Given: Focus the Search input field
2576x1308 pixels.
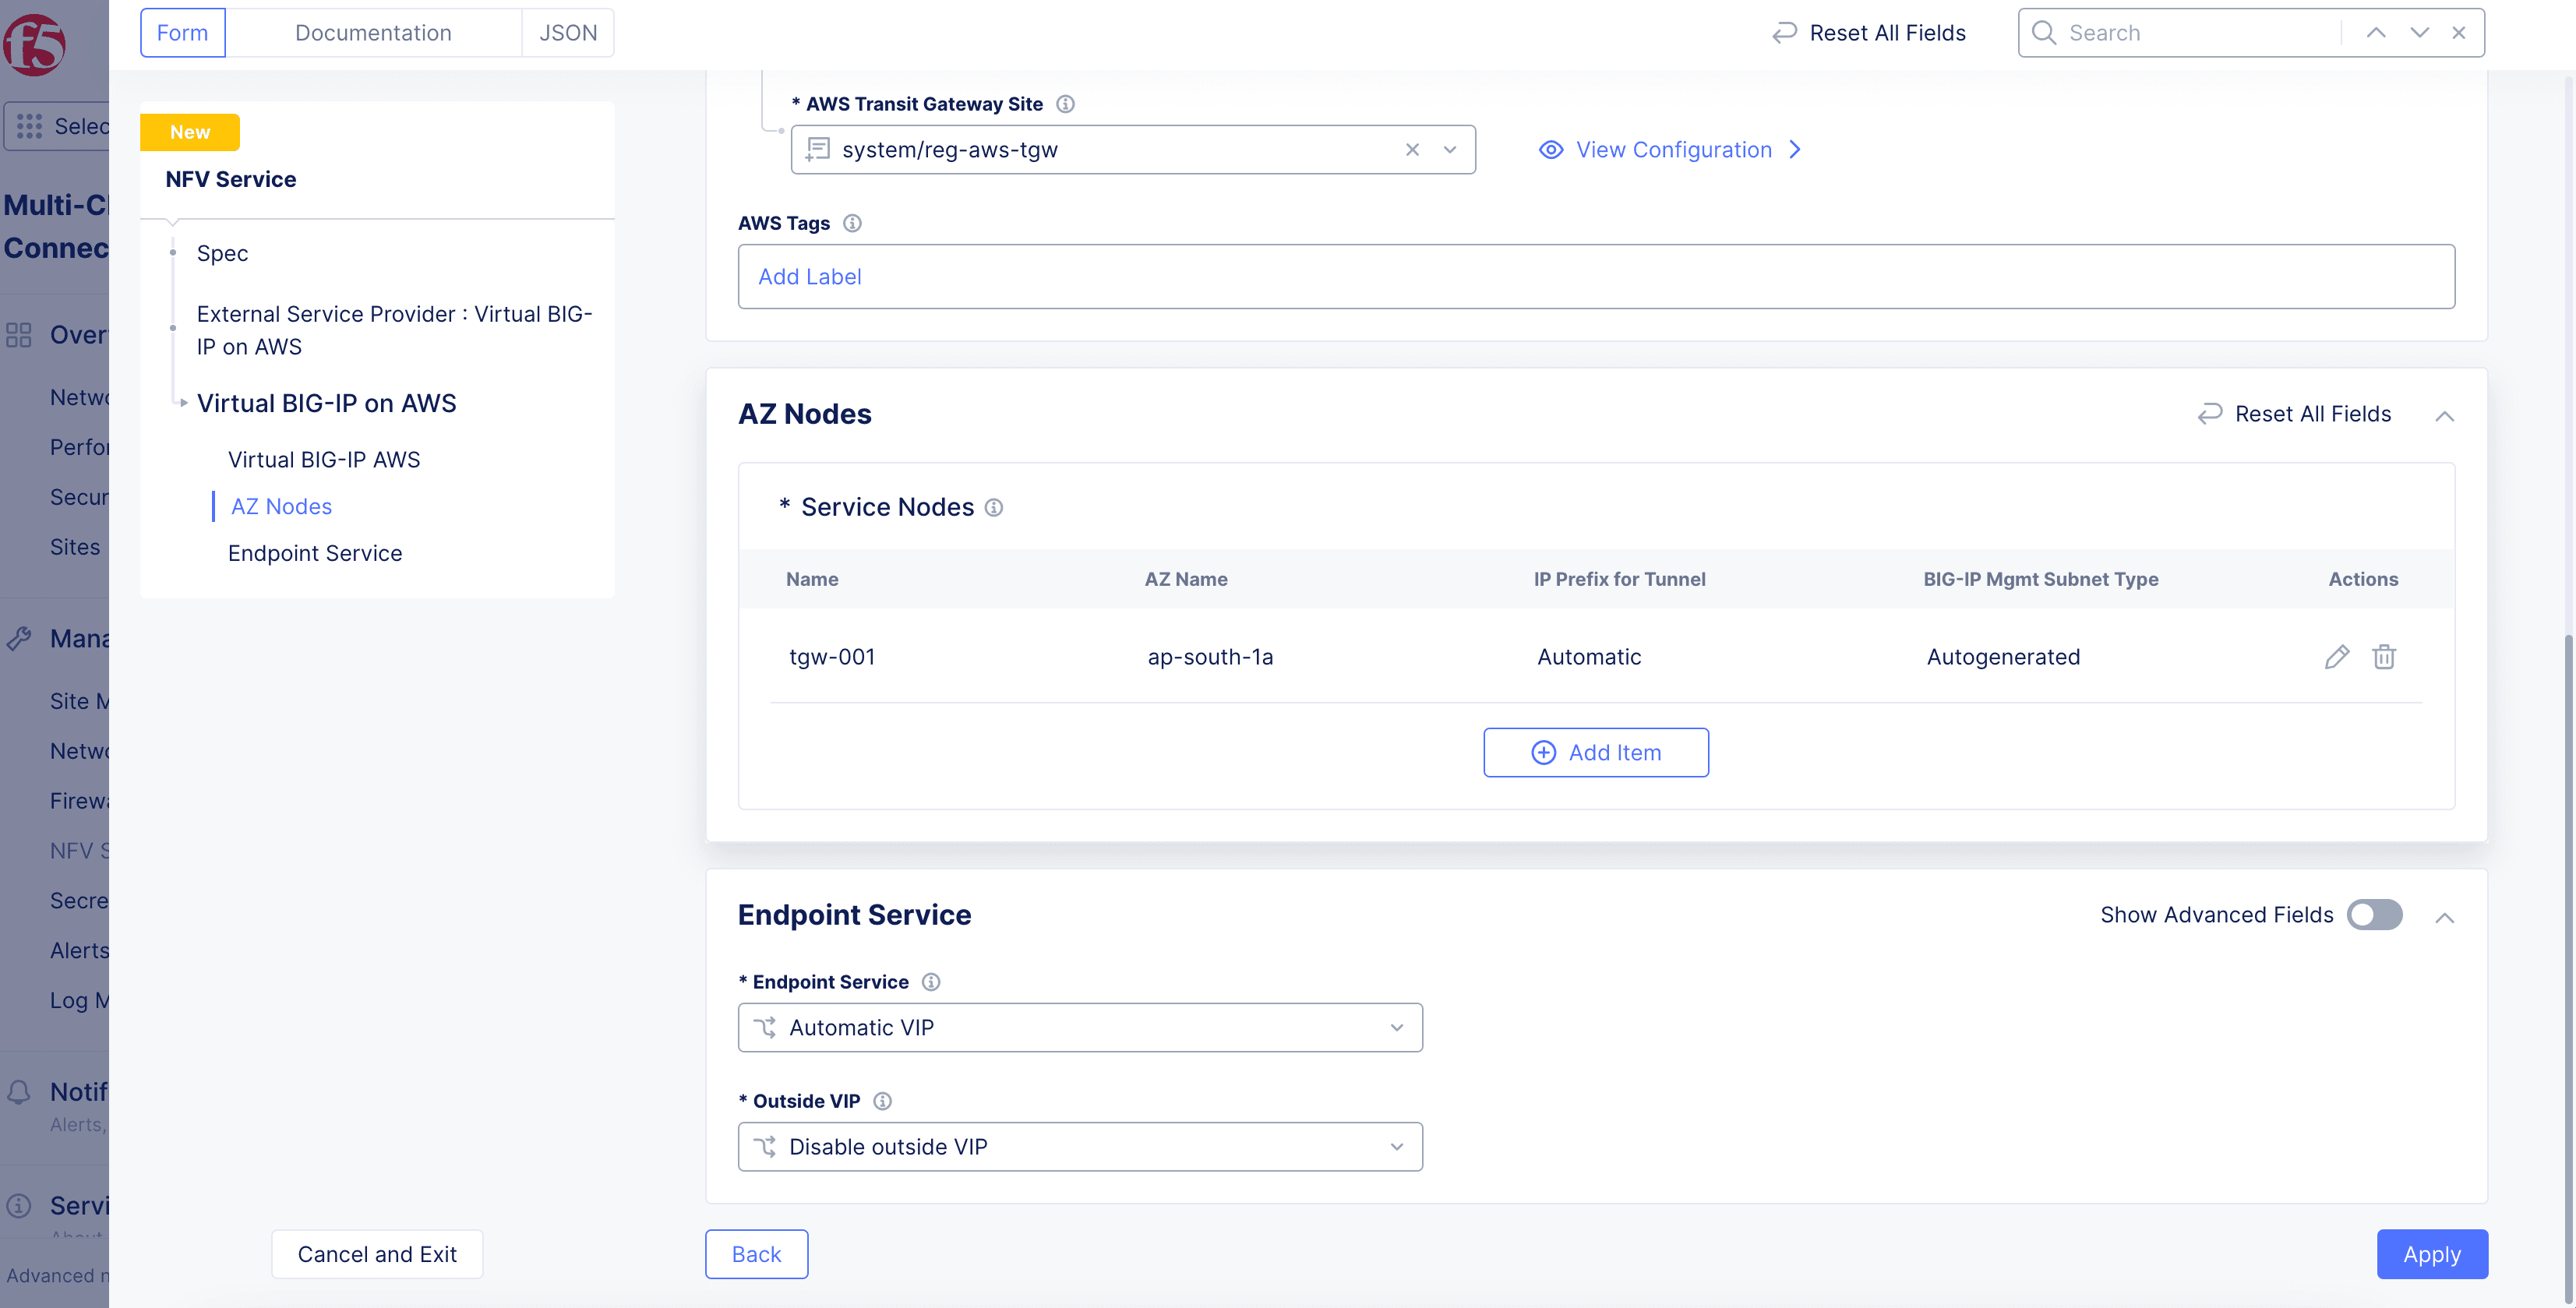Looking at the screenshot, I should (2200, 33).
